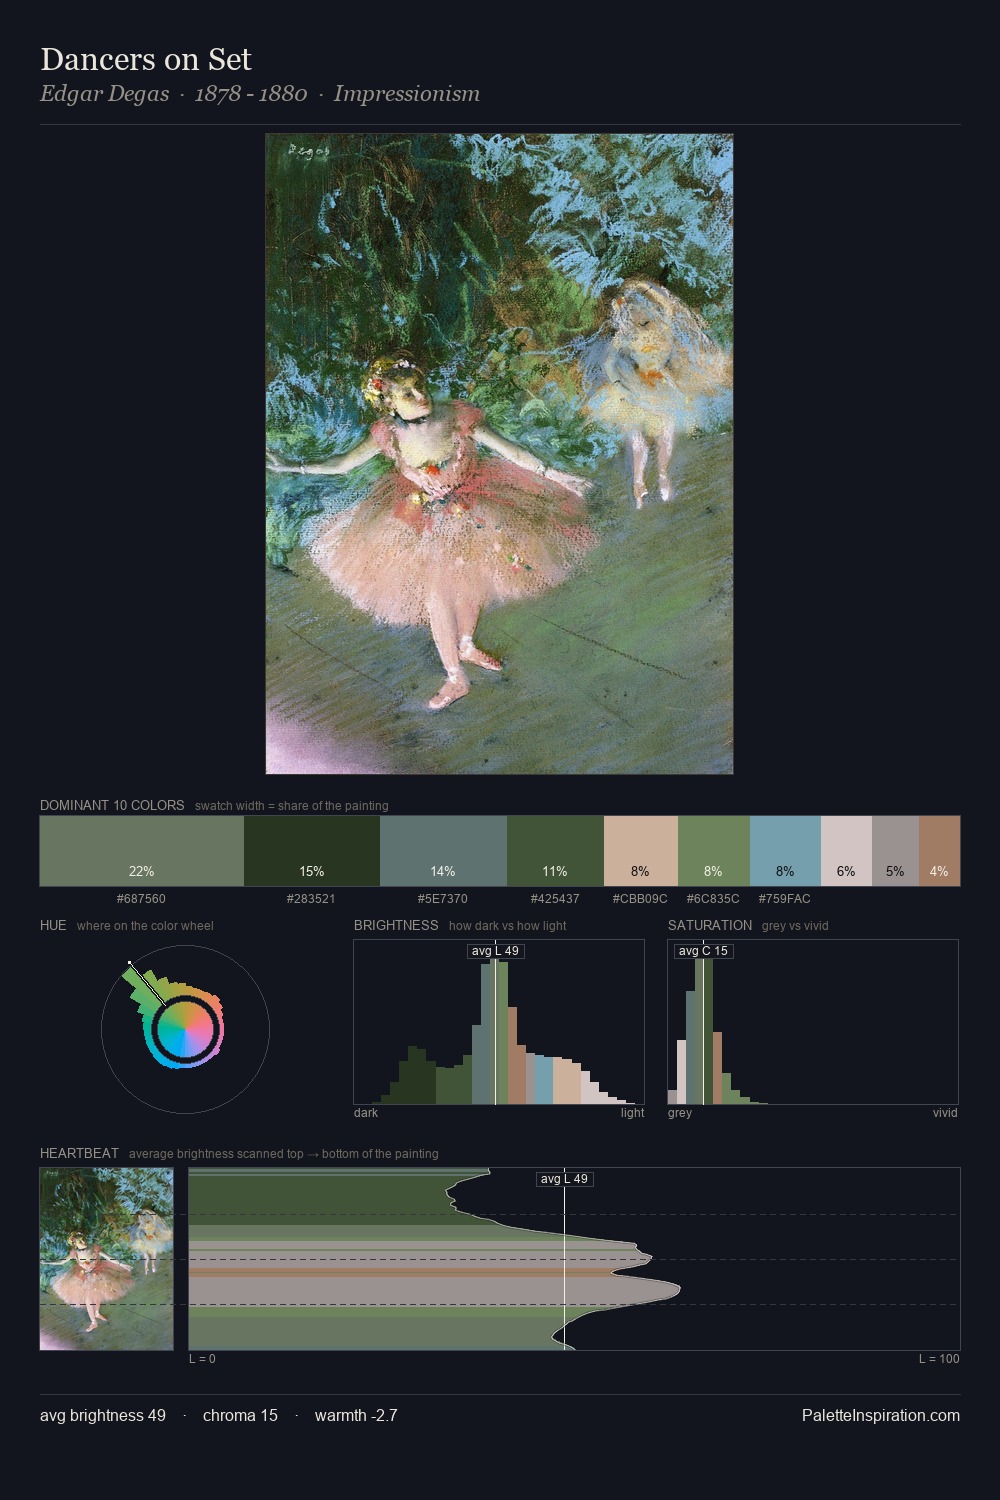Choose the brown 4% swatch
Viewport: 1000px width, 1500px height.
click(939, 851)
